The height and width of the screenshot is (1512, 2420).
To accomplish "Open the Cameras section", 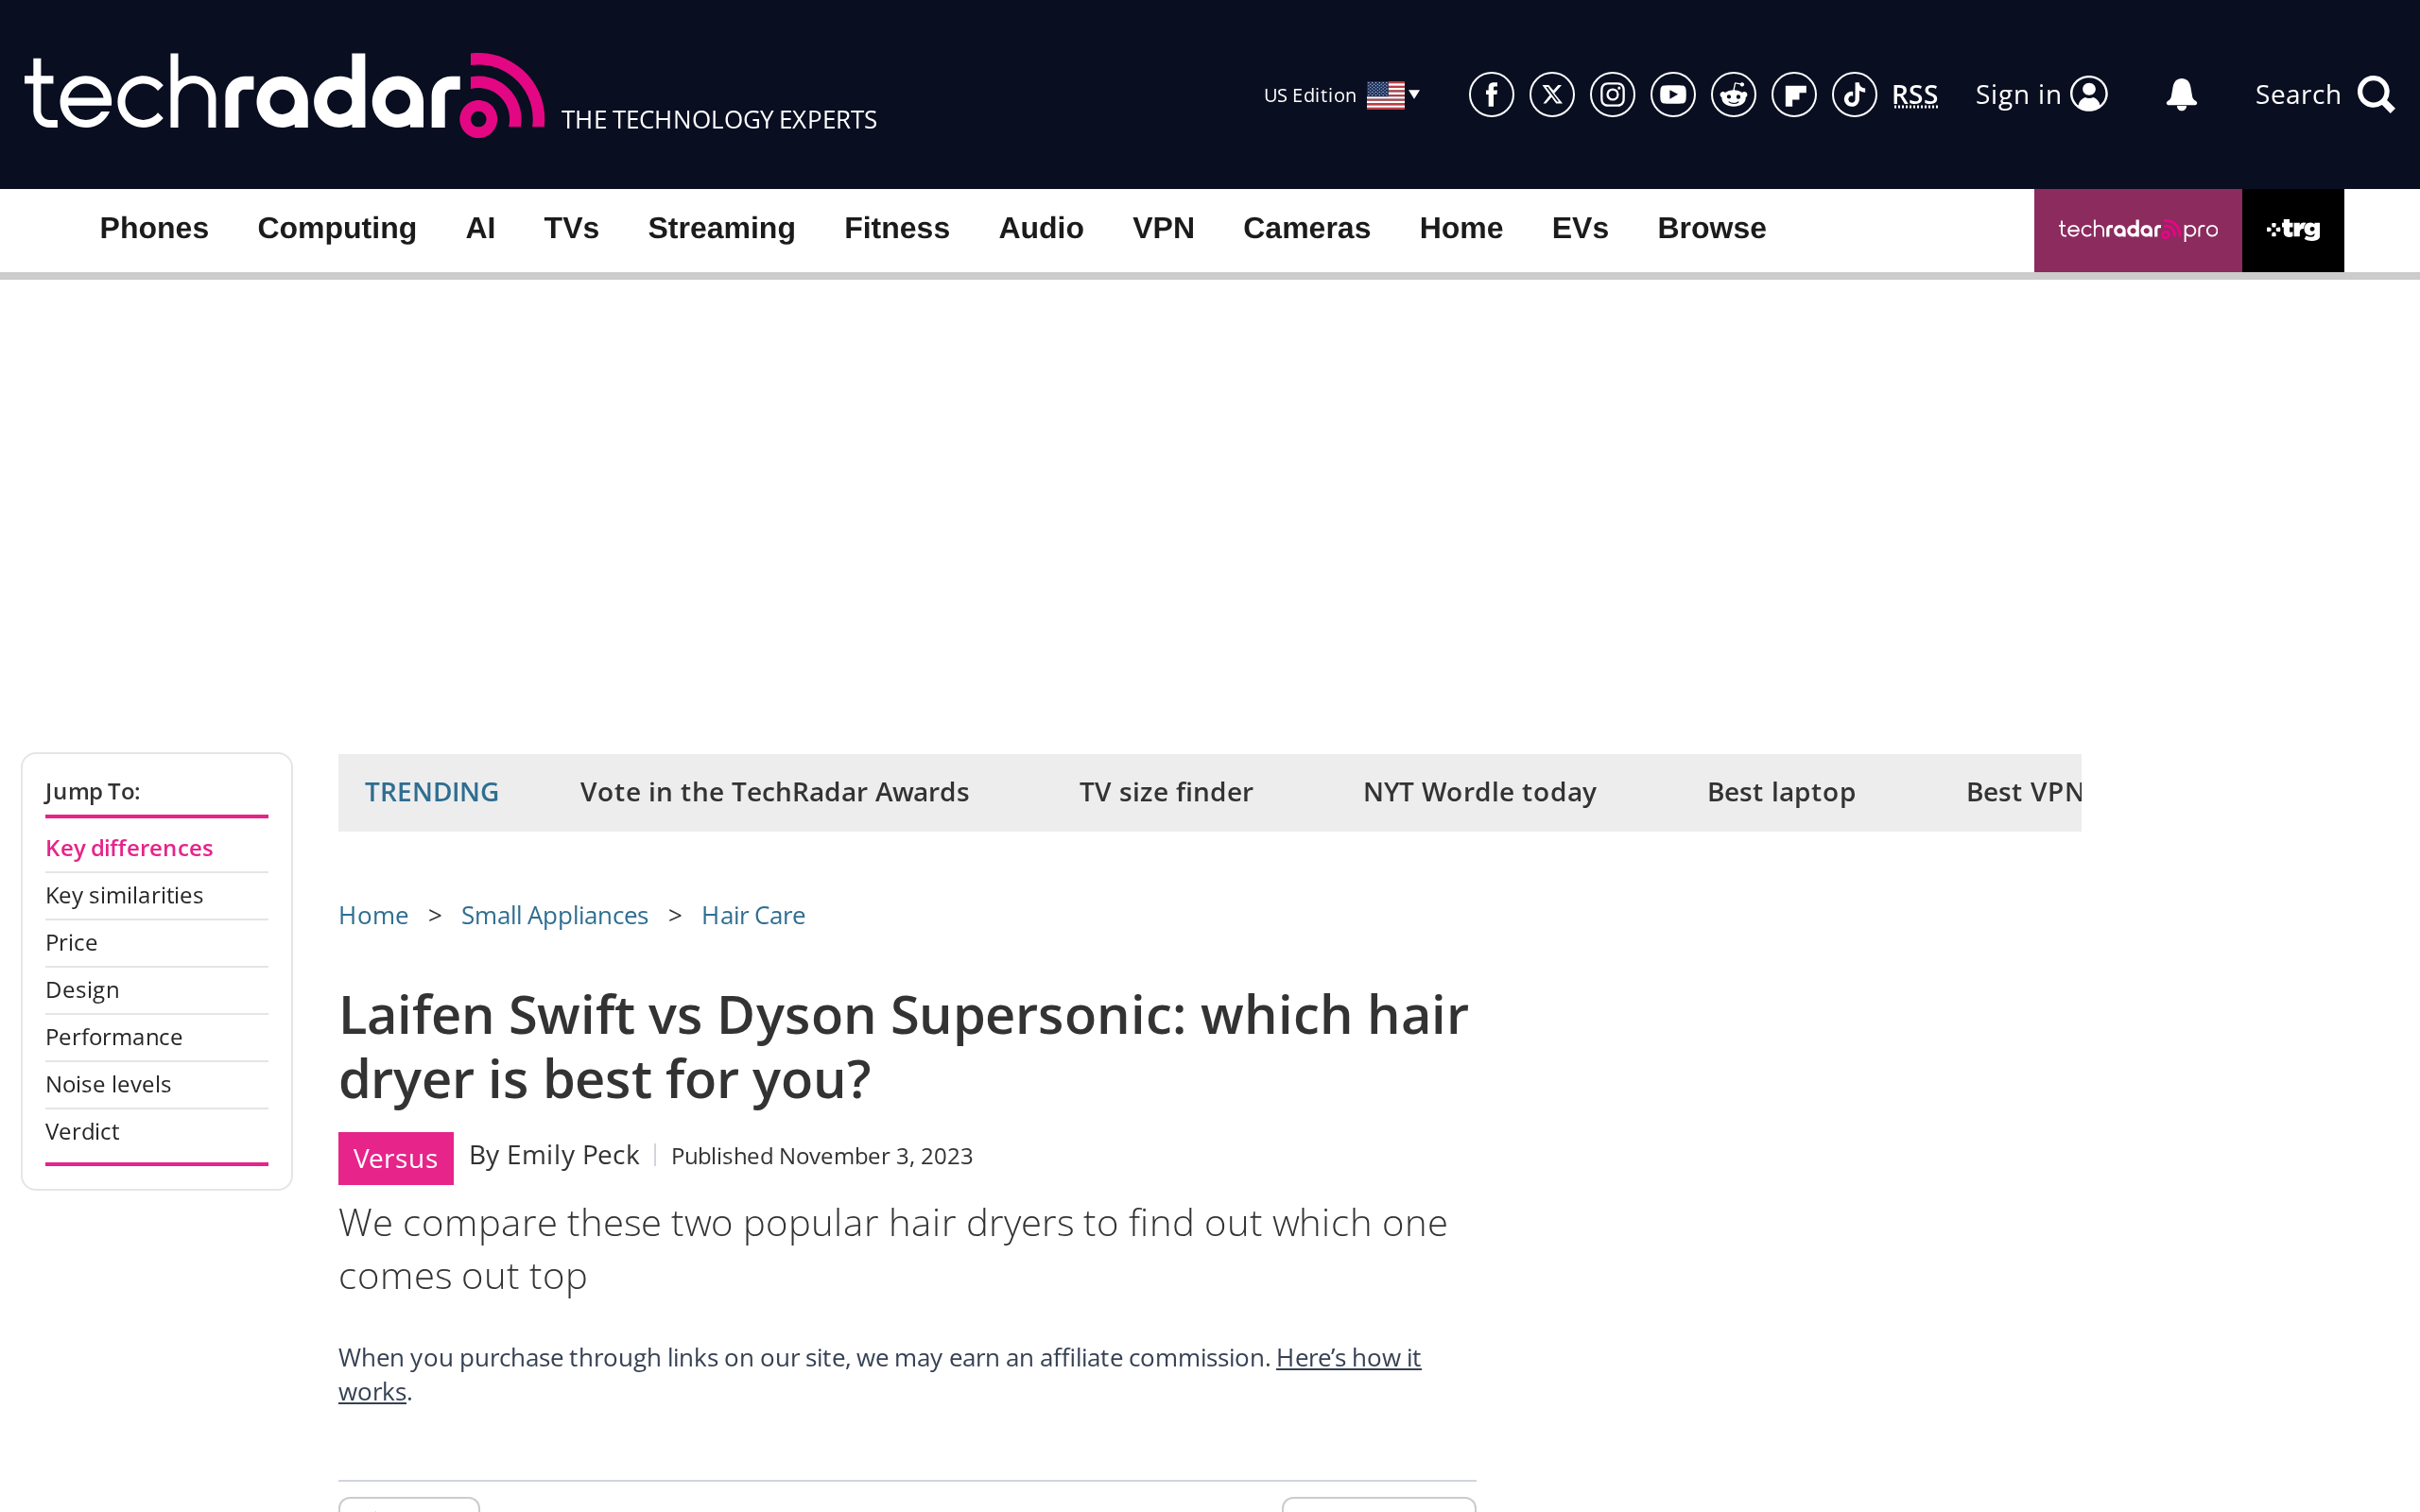I will click(1306, 228).
